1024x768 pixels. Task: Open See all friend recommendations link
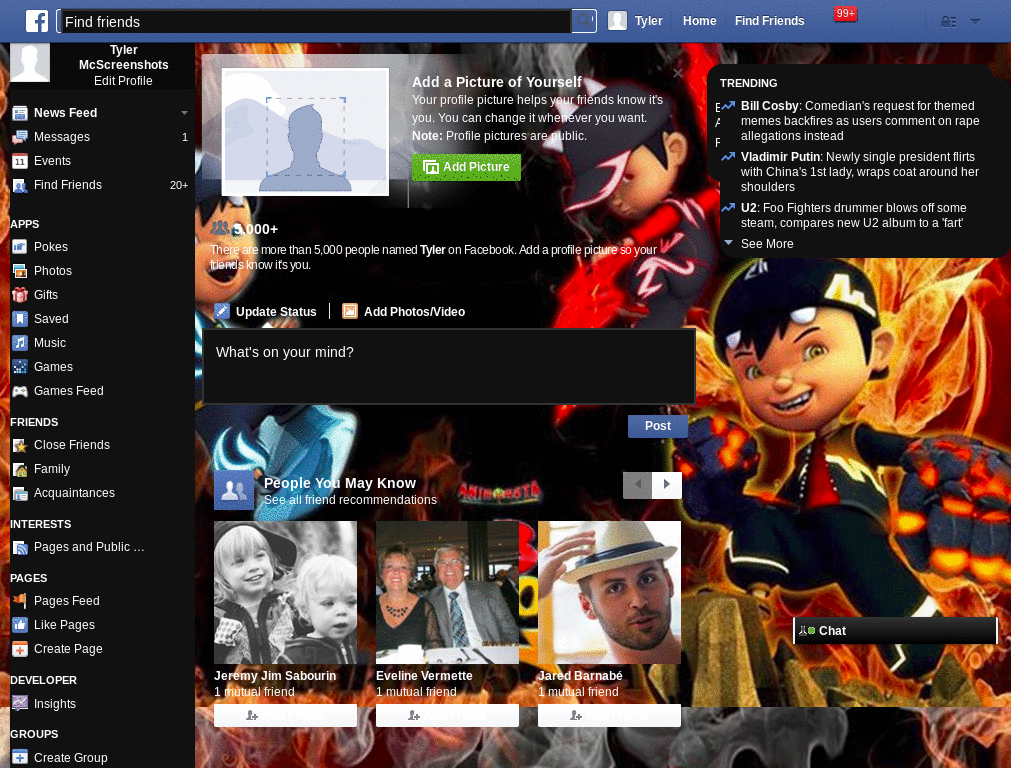pyautogui.click(x=350, y=500)
